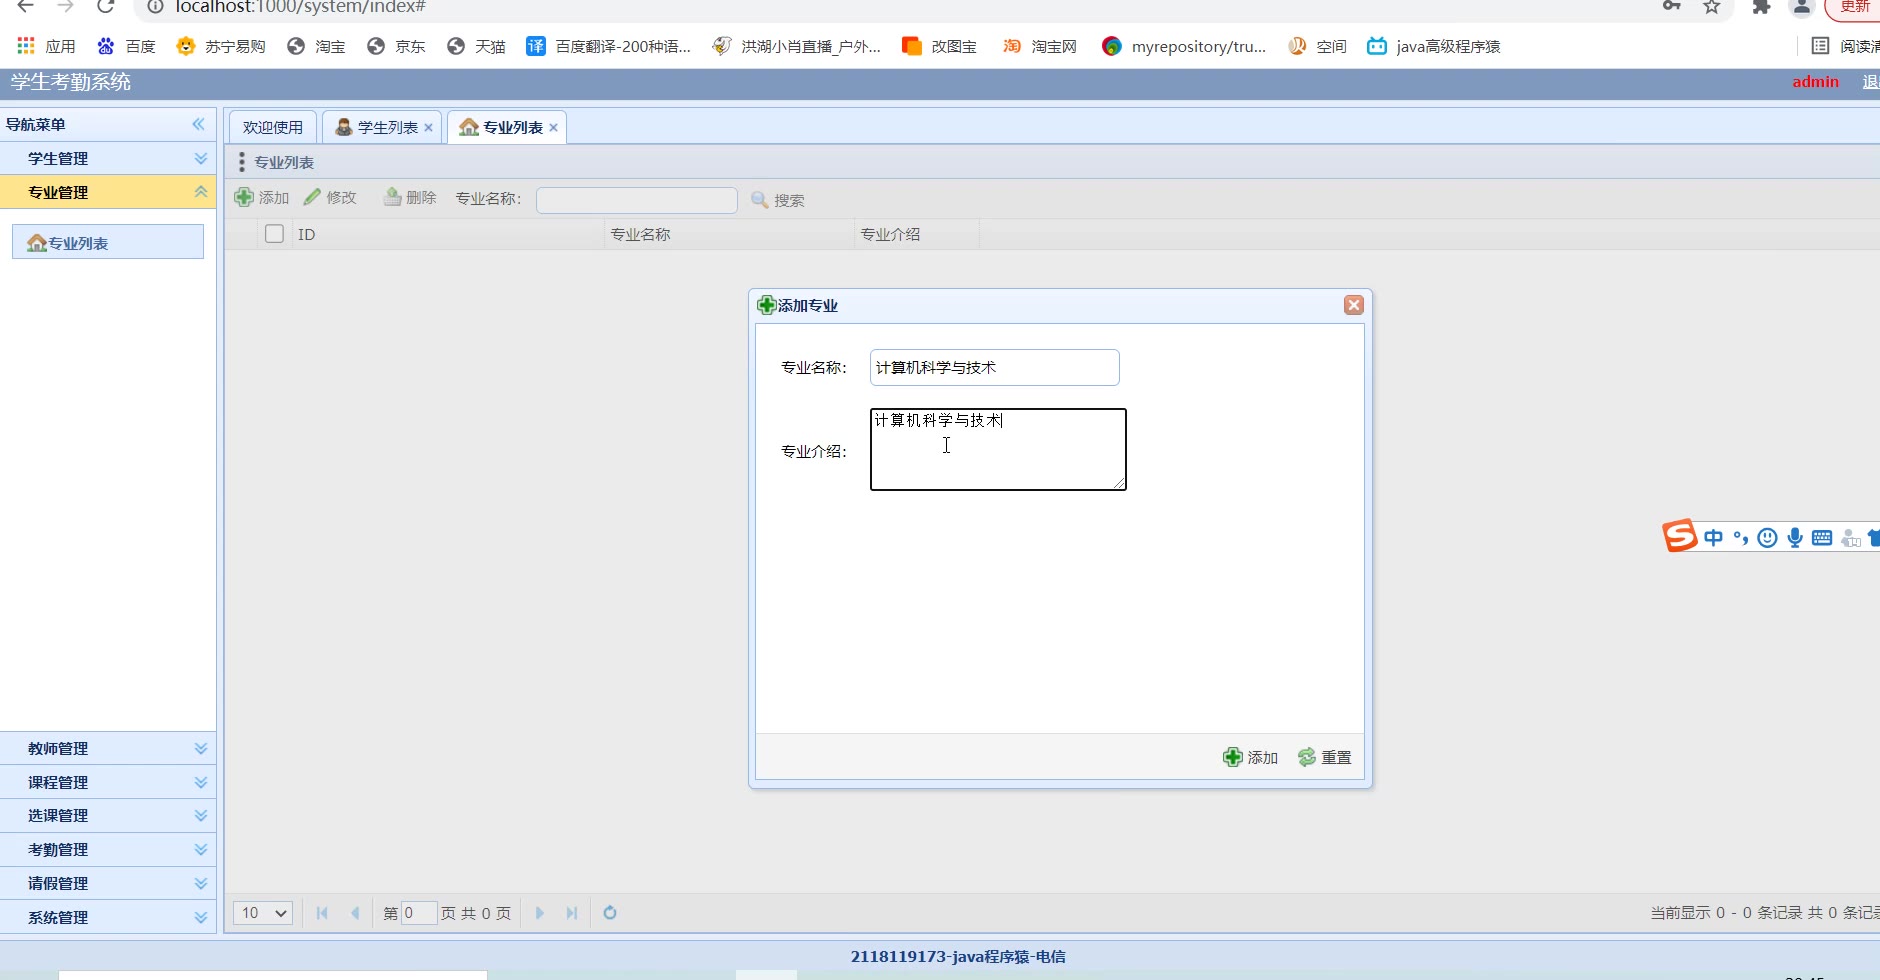Open the 百度 bookmark

(x=126, y=46)
